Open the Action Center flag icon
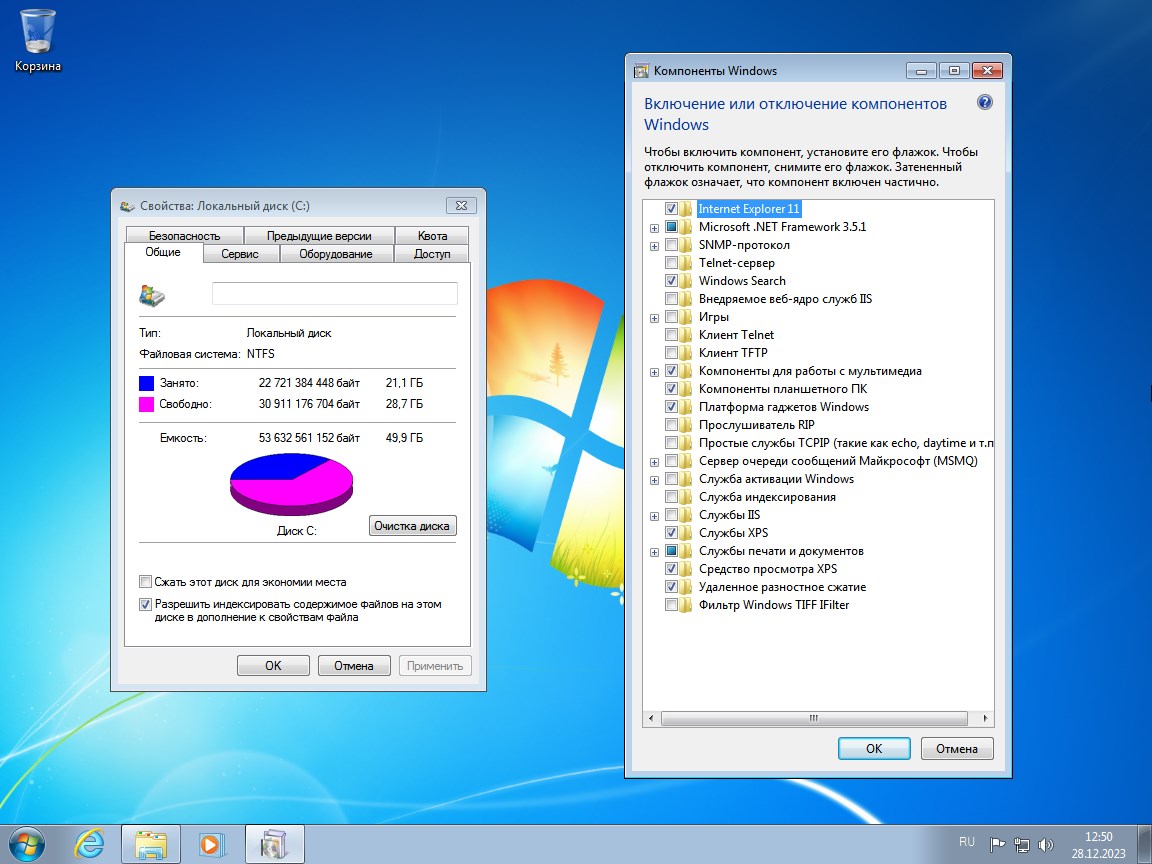Screen dimensions: 1152x864 [x=997, y=843]
